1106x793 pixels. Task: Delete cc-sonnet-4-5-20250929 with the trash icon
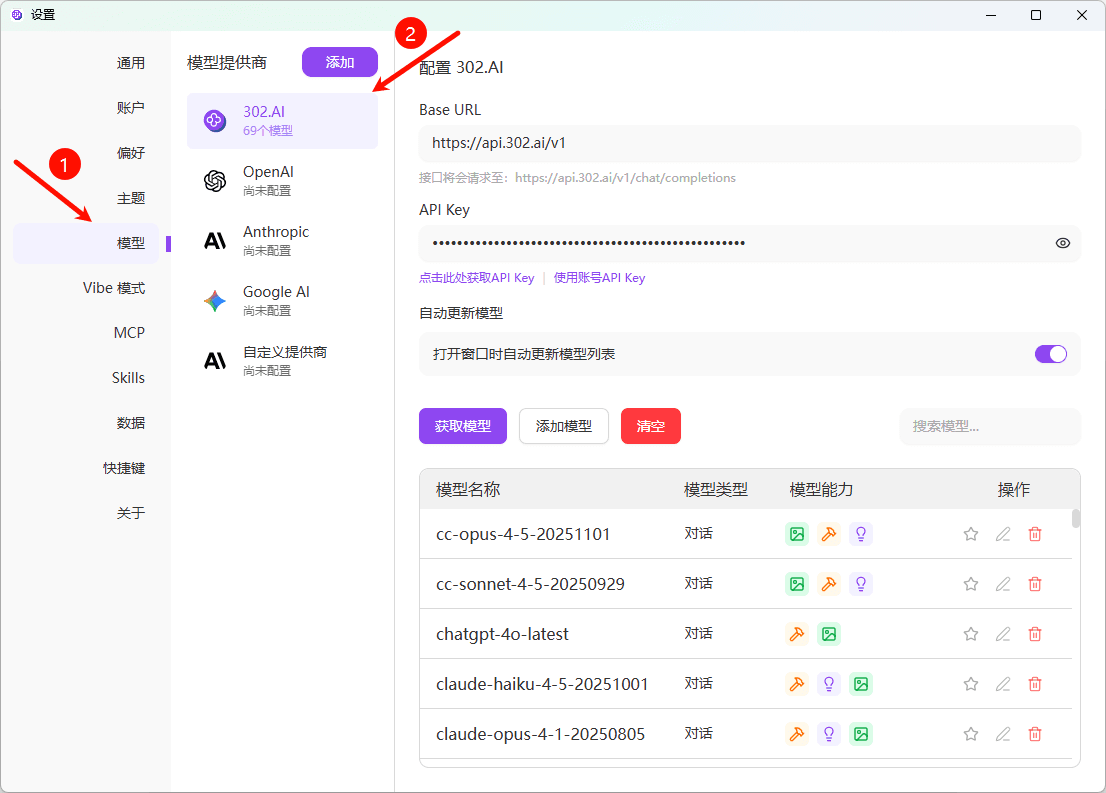[x=1035, y=584]
